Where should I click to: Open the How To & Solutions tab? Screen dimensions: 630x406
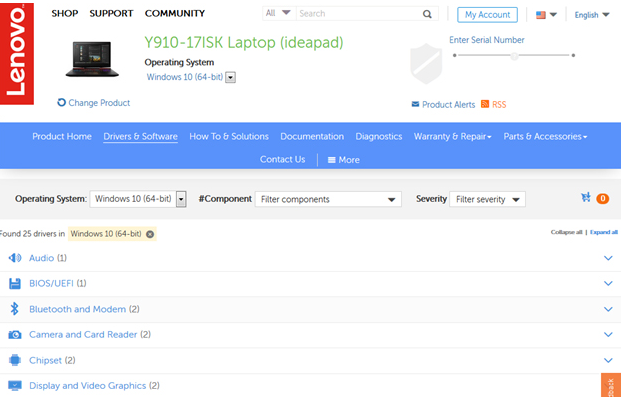point(229,136)
